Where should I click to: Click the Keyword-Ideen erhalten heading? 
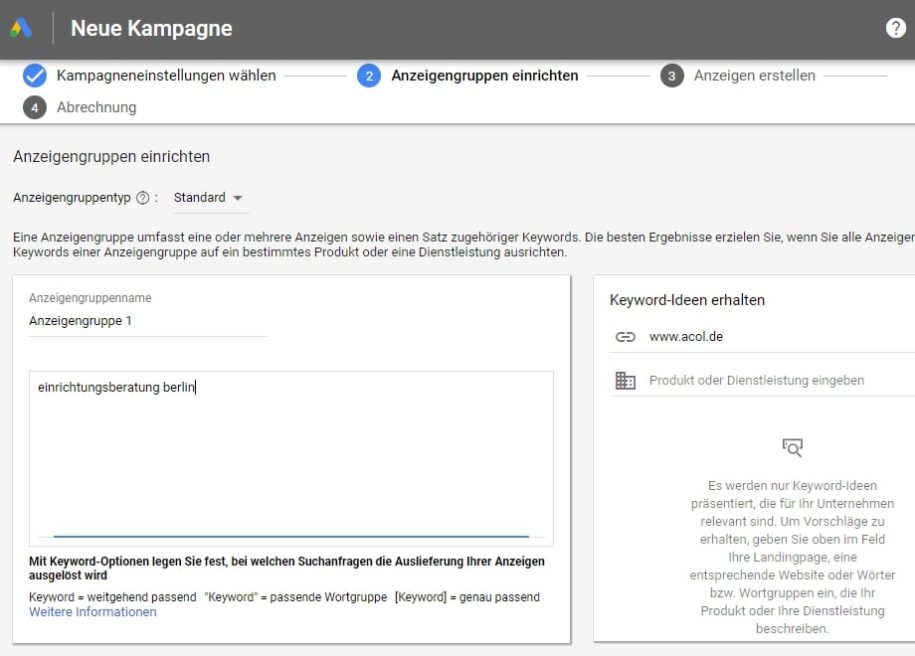[687, 300]
